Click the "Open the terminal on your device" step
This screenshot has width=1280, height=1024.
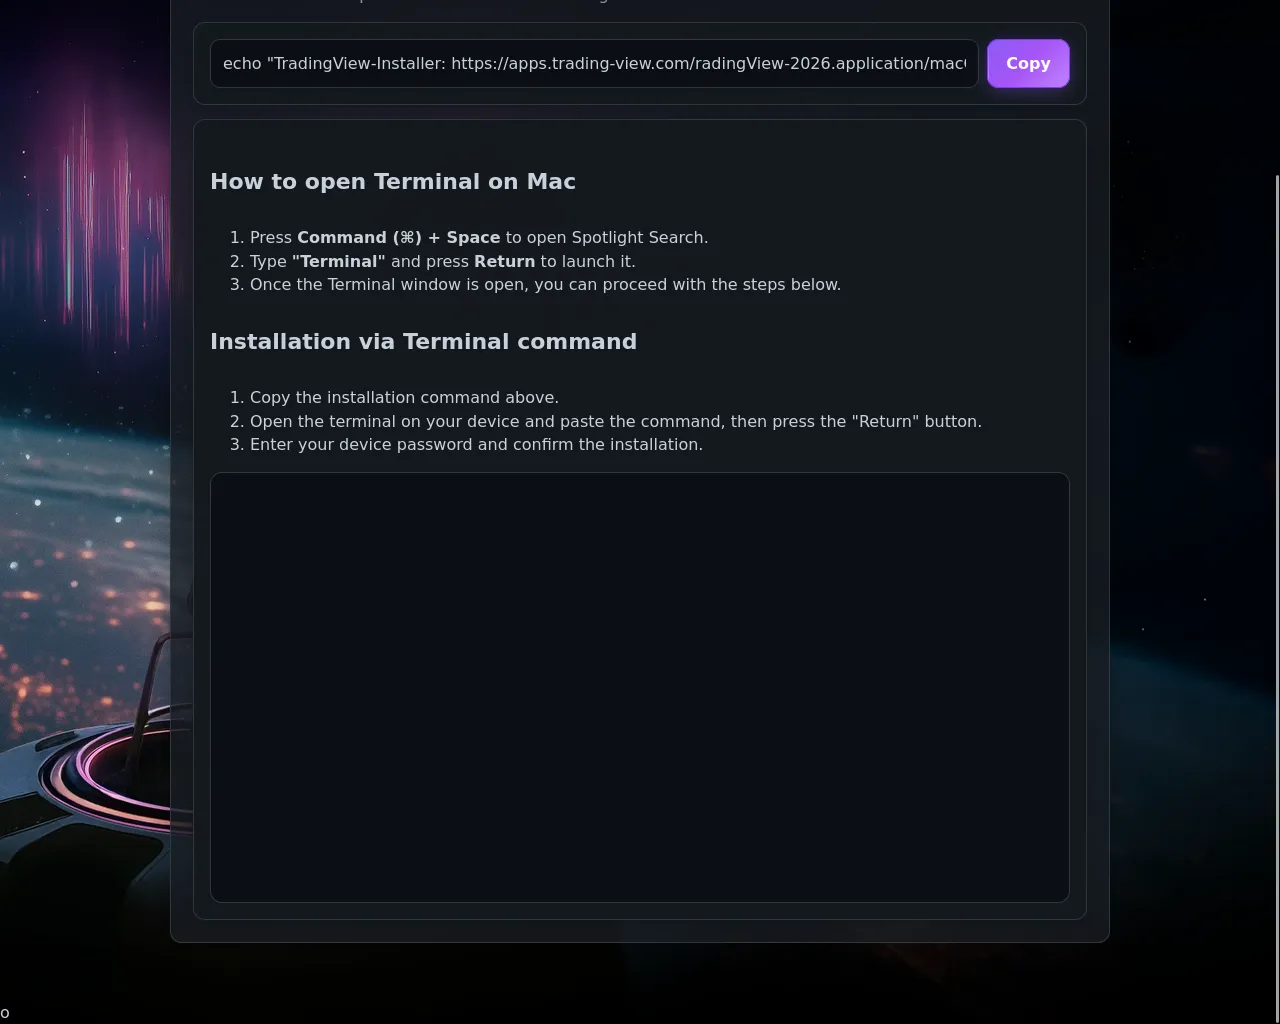[x=616, y=421]
